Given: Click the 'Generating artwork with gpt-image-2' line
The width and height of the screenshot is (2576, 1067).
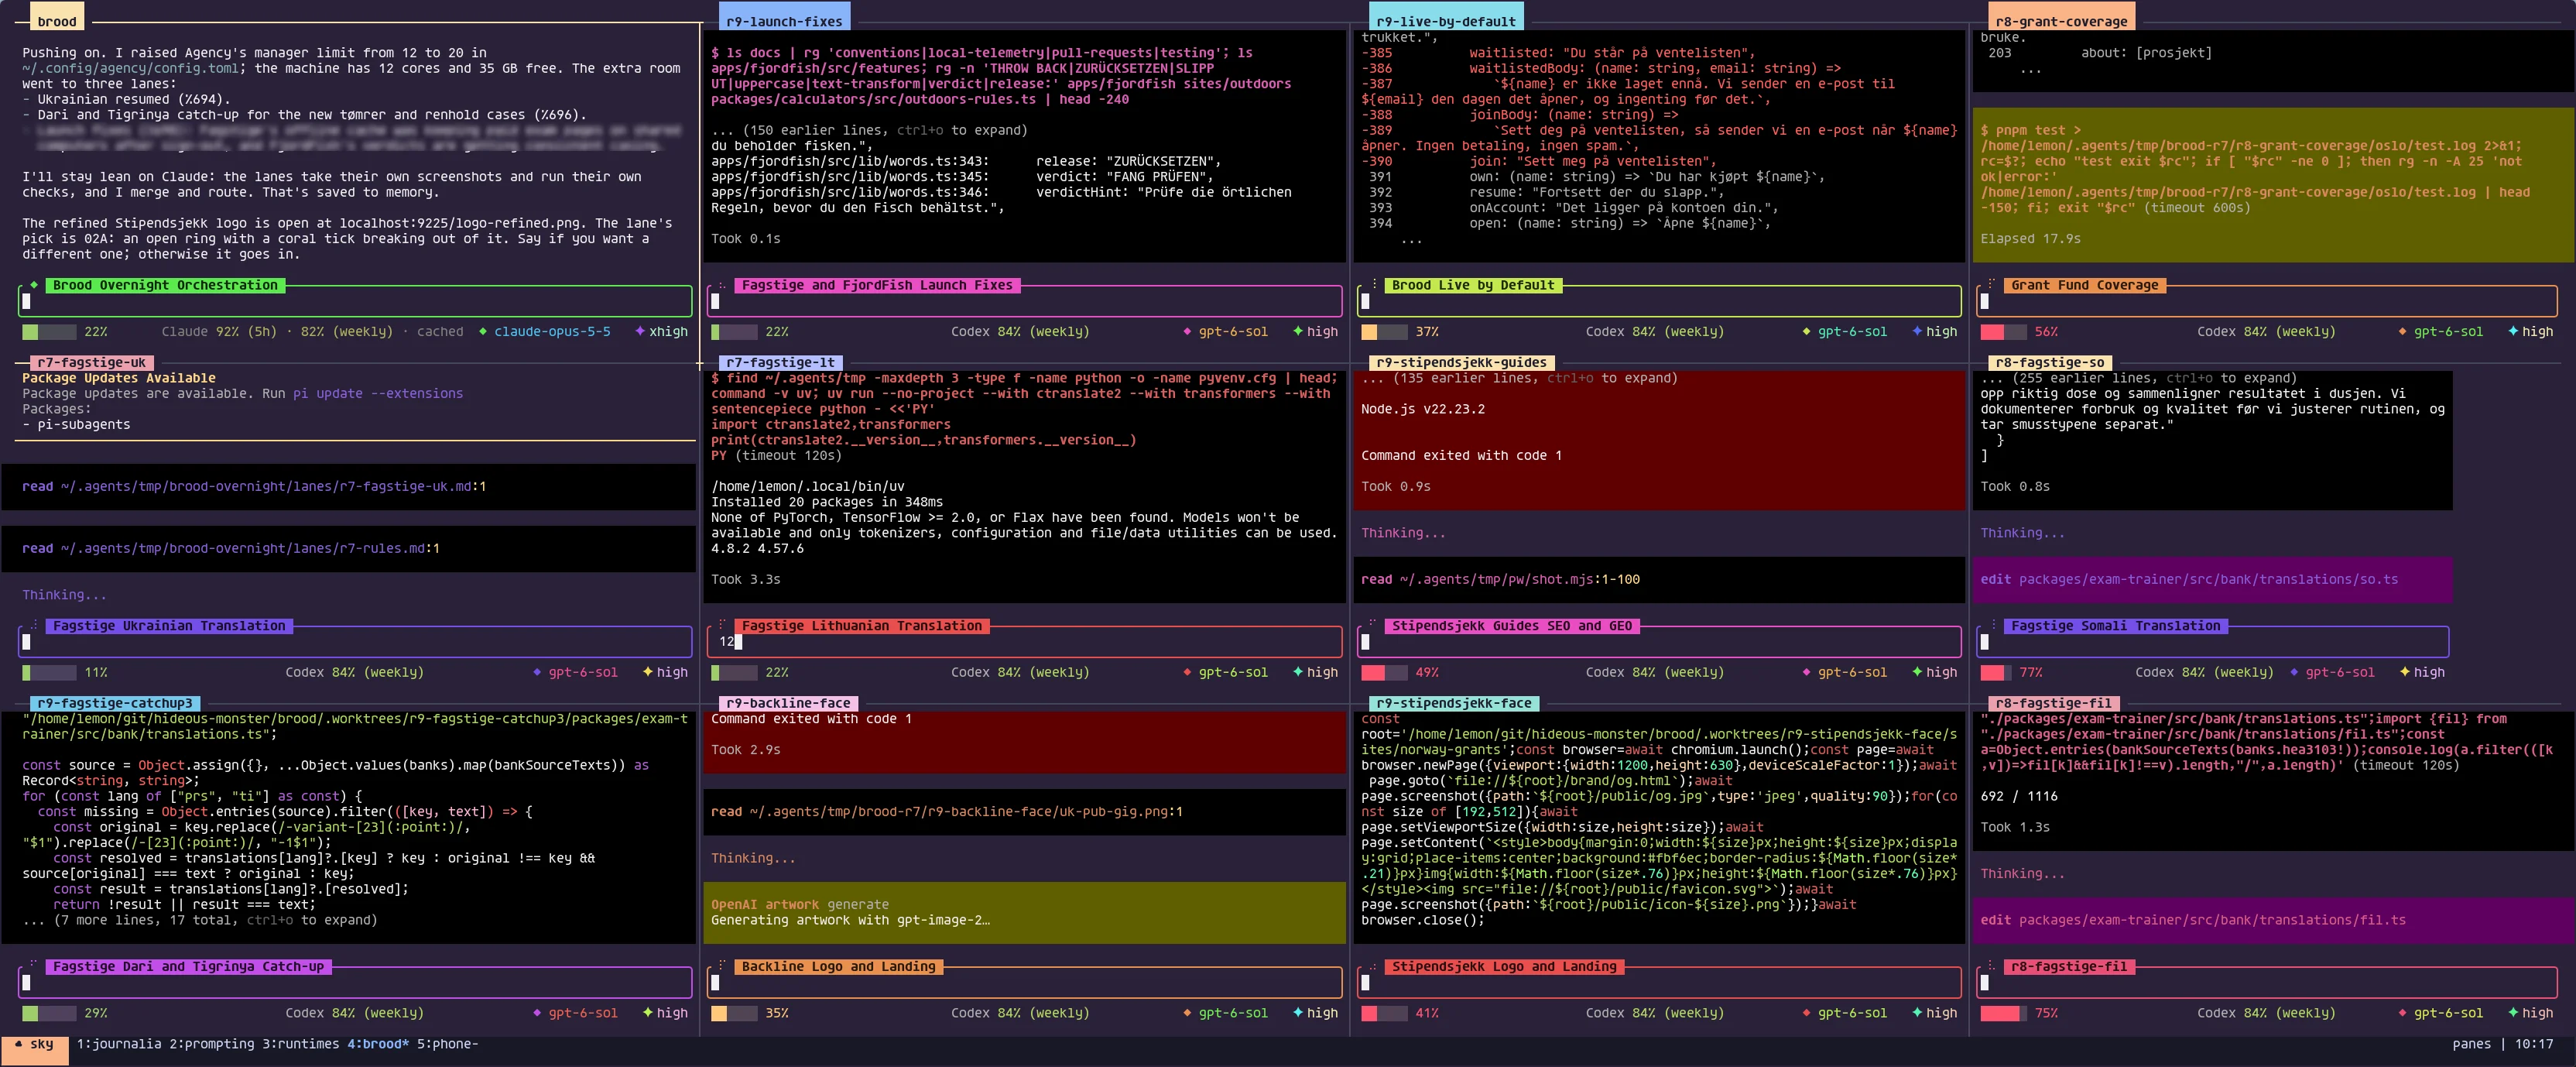Looking at the screenshot, I should [x=850, y=921].
